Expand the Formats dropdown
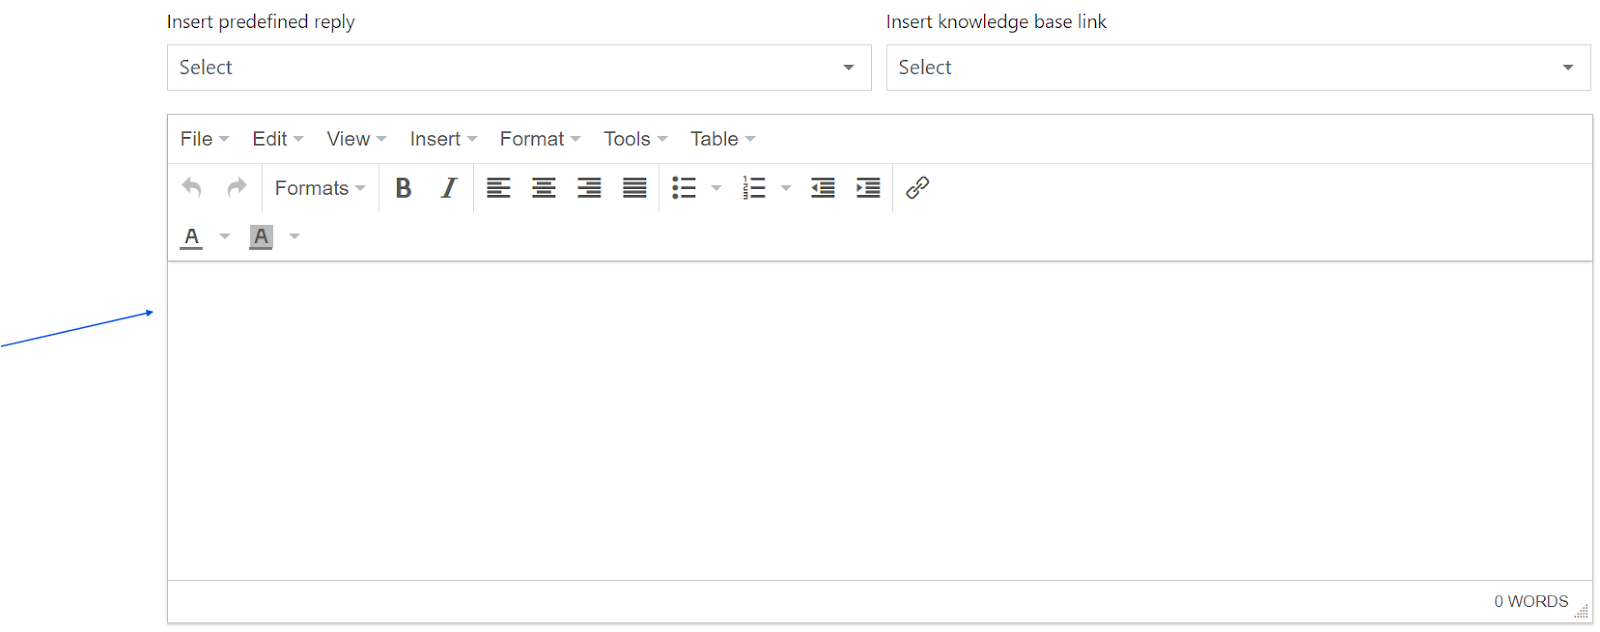The height and width of the screenshot is (632, 1600). coord(320,188)
